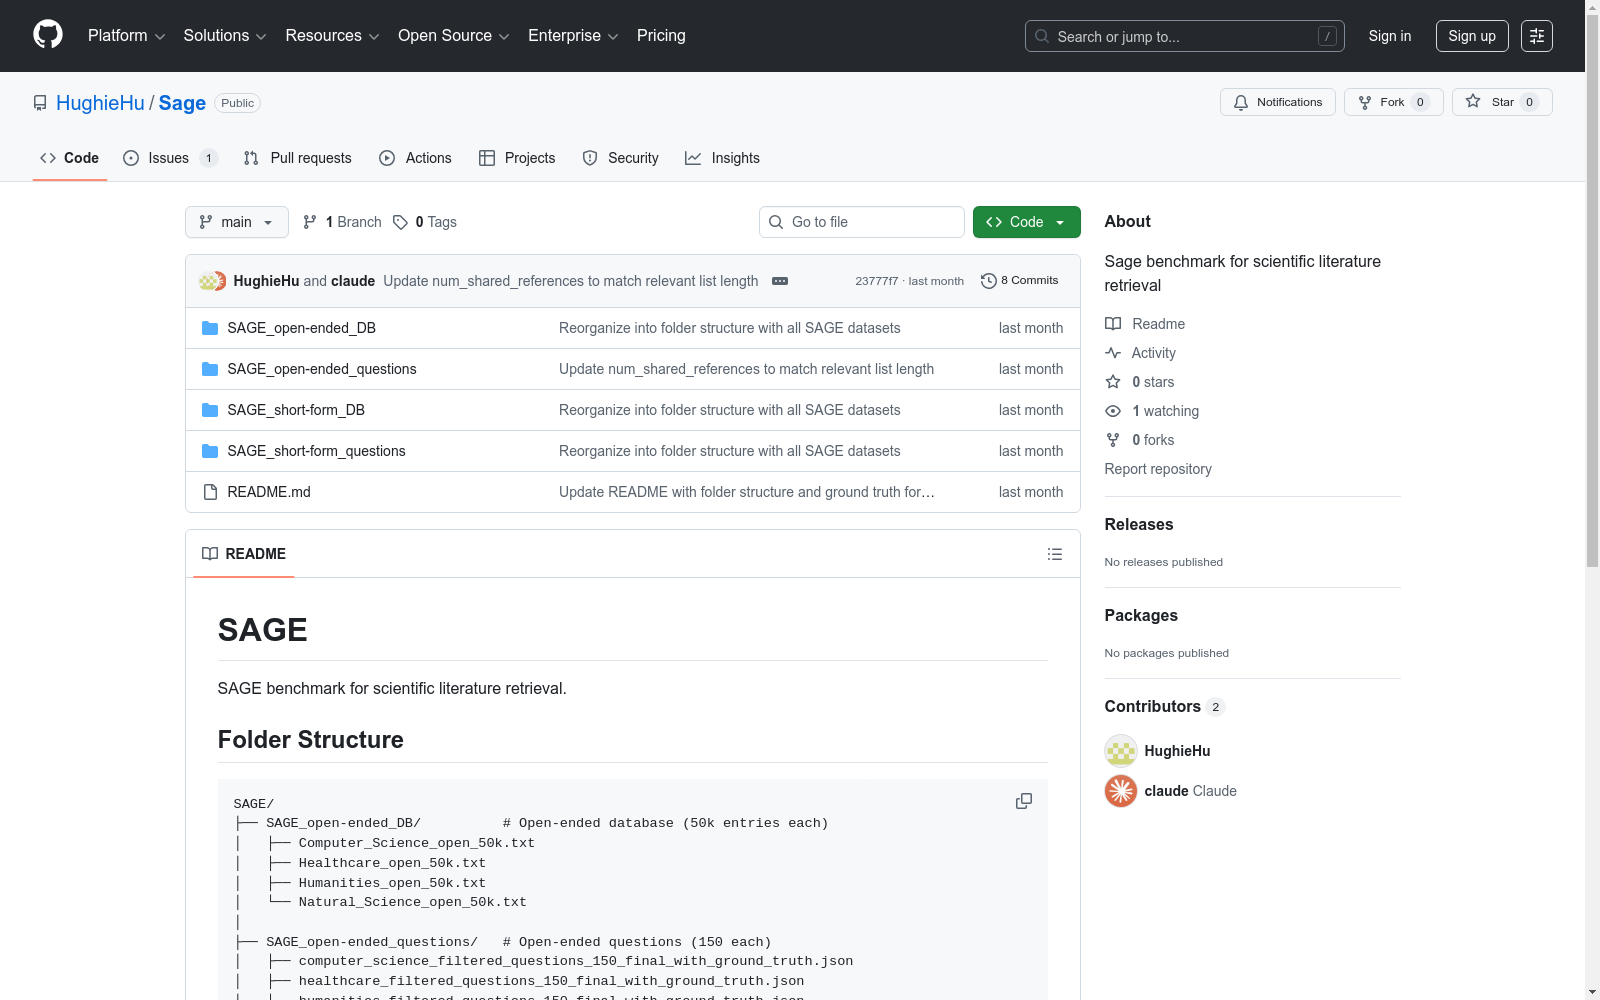This screenshot has width=1600, height=1000.
Task: Open the HughieHu owner profile link
Action: (x=100, y=103)
